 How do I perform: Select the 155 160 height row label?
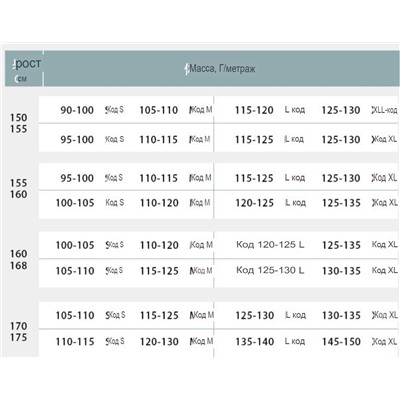pyautogui.click(x=18, y=188)
